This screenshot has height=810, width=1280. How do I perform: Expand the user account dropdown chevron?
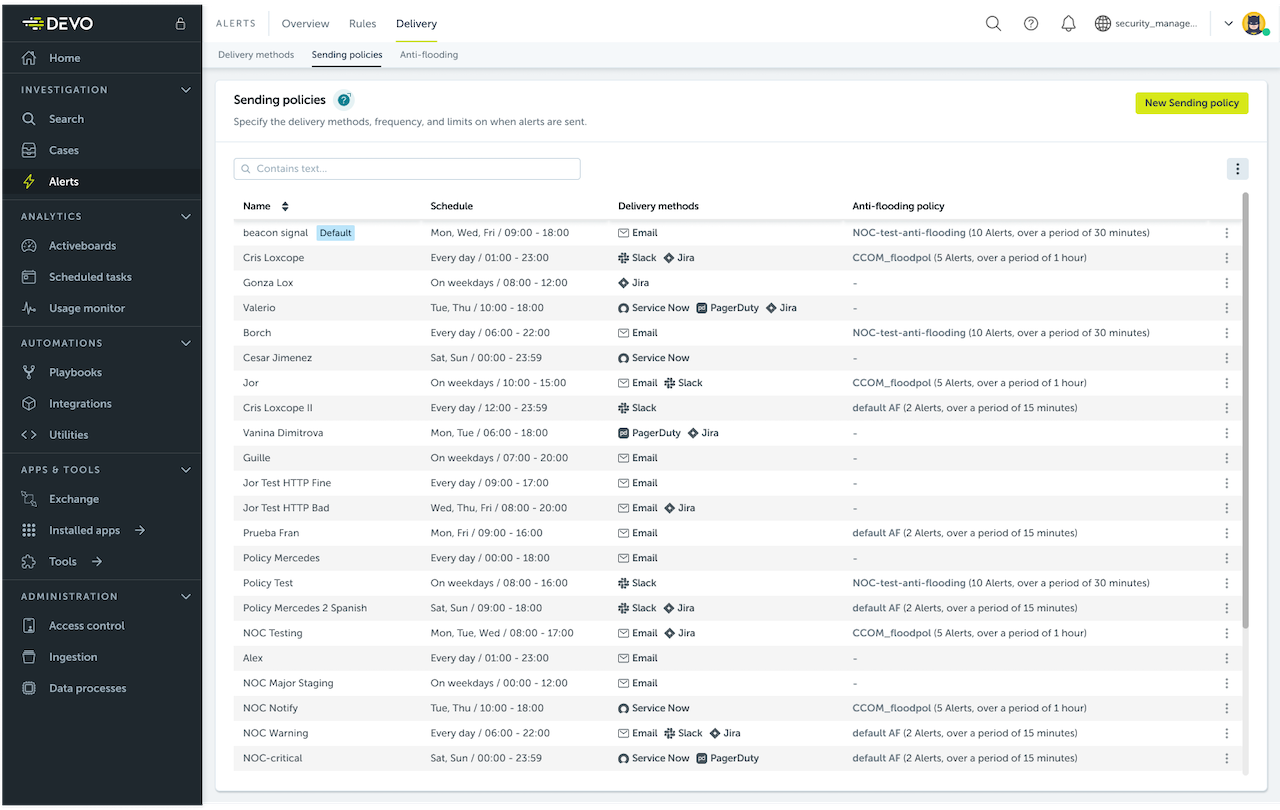click(1228, 22)
